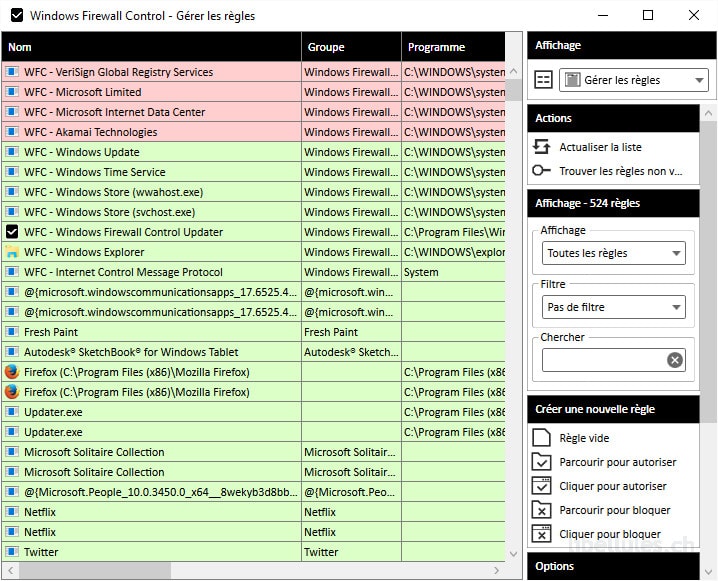
Task: Click the icon of Autodesk SketchBook rule
Action: coord(12,352)
